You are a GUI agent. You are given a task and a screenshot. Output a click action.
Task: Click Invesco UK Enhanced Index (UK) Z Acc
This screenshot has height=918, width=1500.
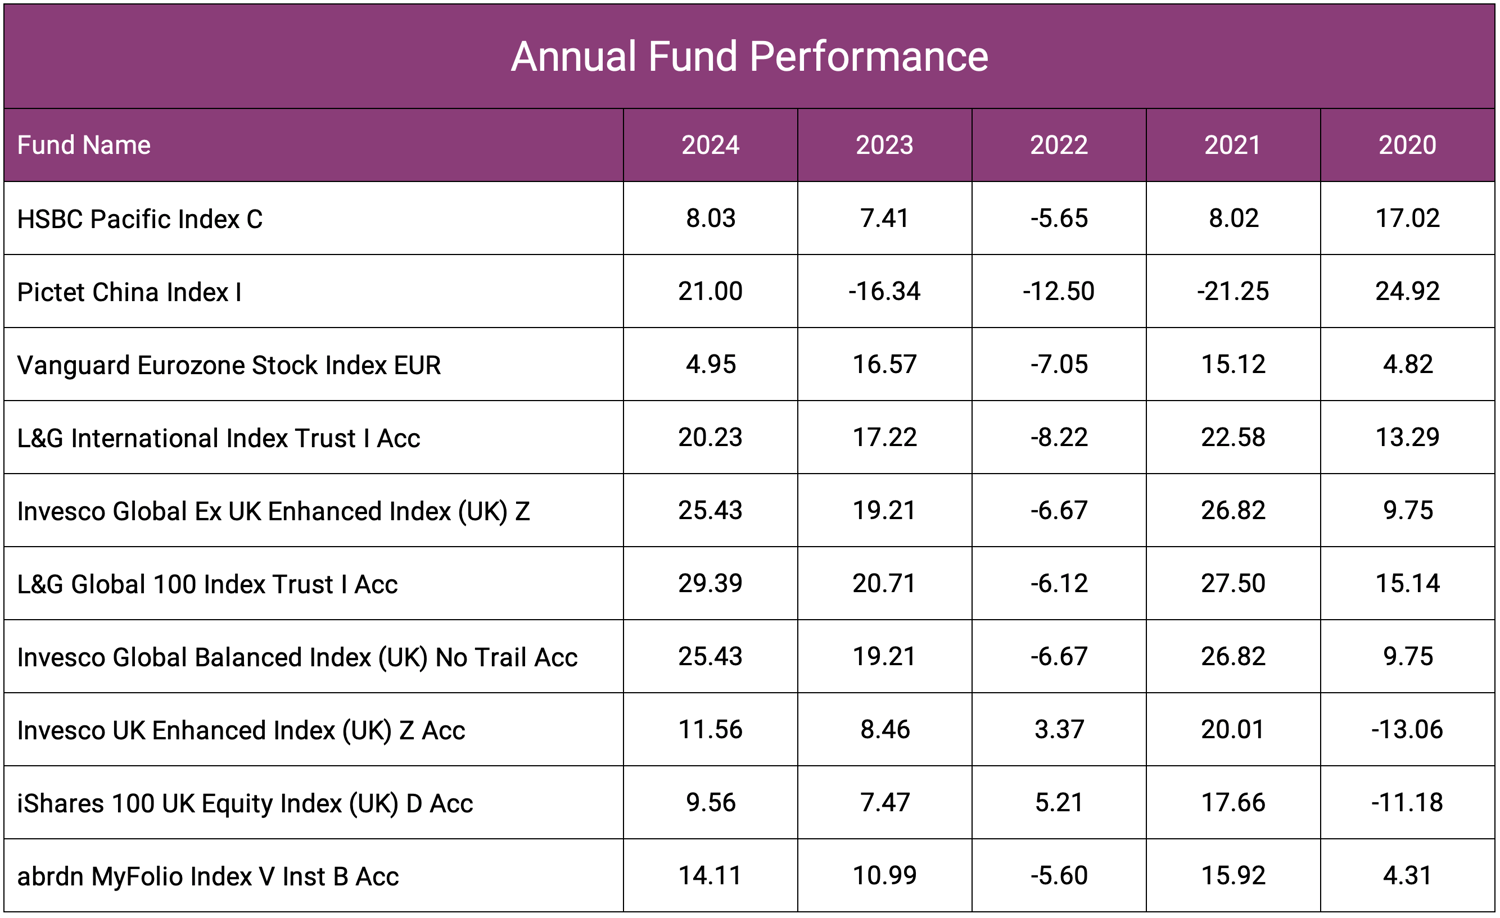pyautogui.click(x=241, y=730)
